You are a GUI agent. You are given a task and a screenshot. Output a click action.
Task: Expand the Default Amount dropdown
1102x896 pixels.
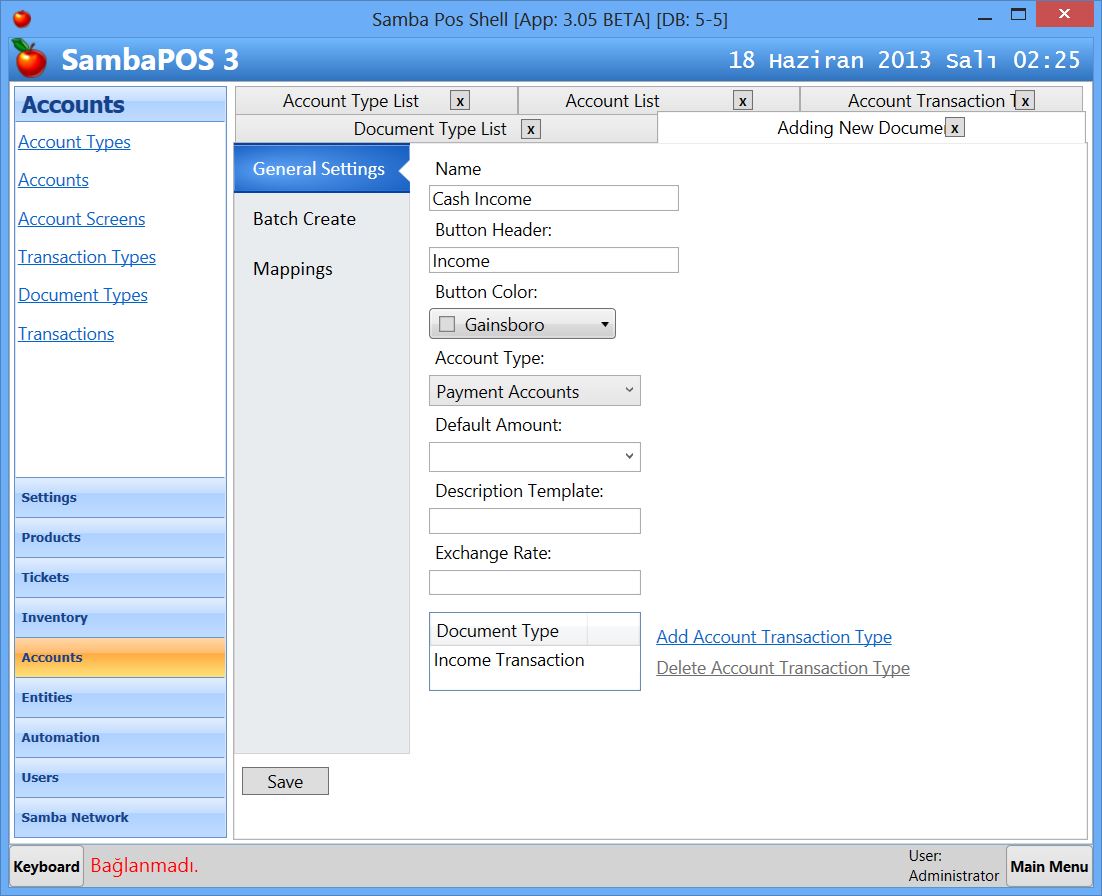629,456
